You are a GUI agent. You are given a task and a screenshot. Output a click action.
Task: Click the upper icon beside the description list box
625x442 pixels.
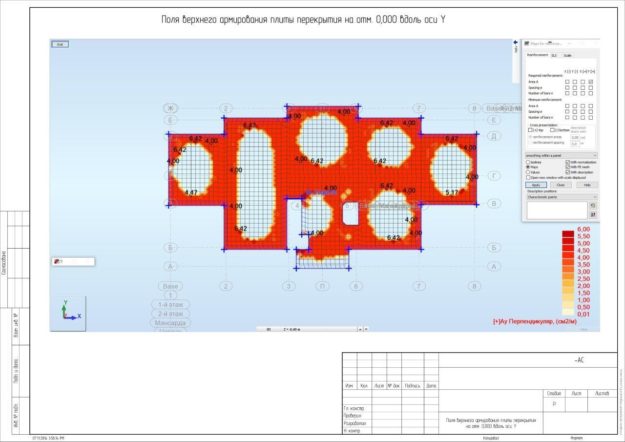click(x=593, y=206)
